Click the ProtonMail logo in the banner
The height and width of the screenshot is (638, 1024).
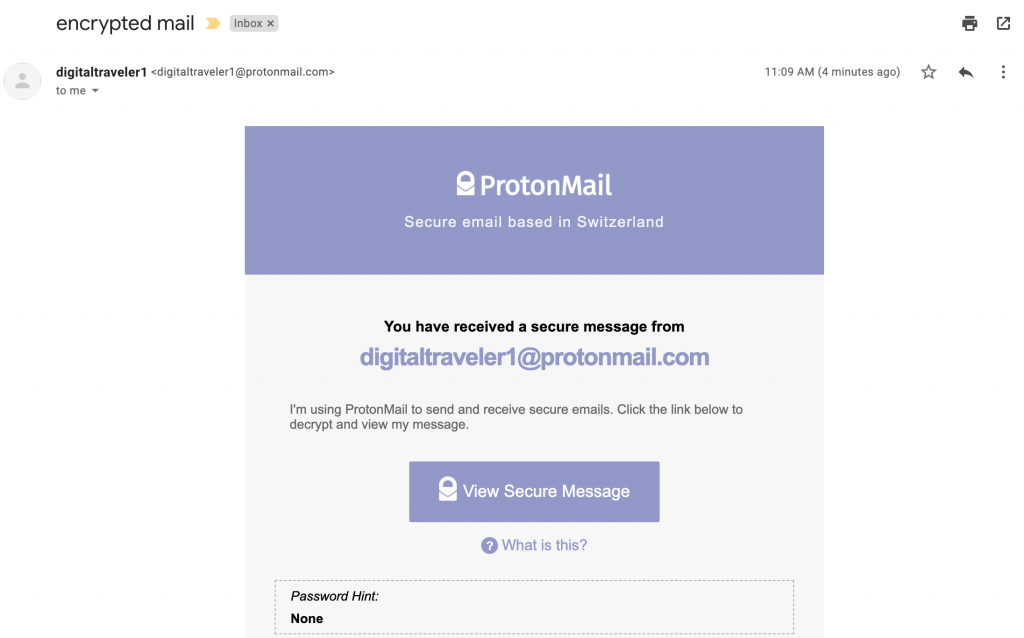534,184
